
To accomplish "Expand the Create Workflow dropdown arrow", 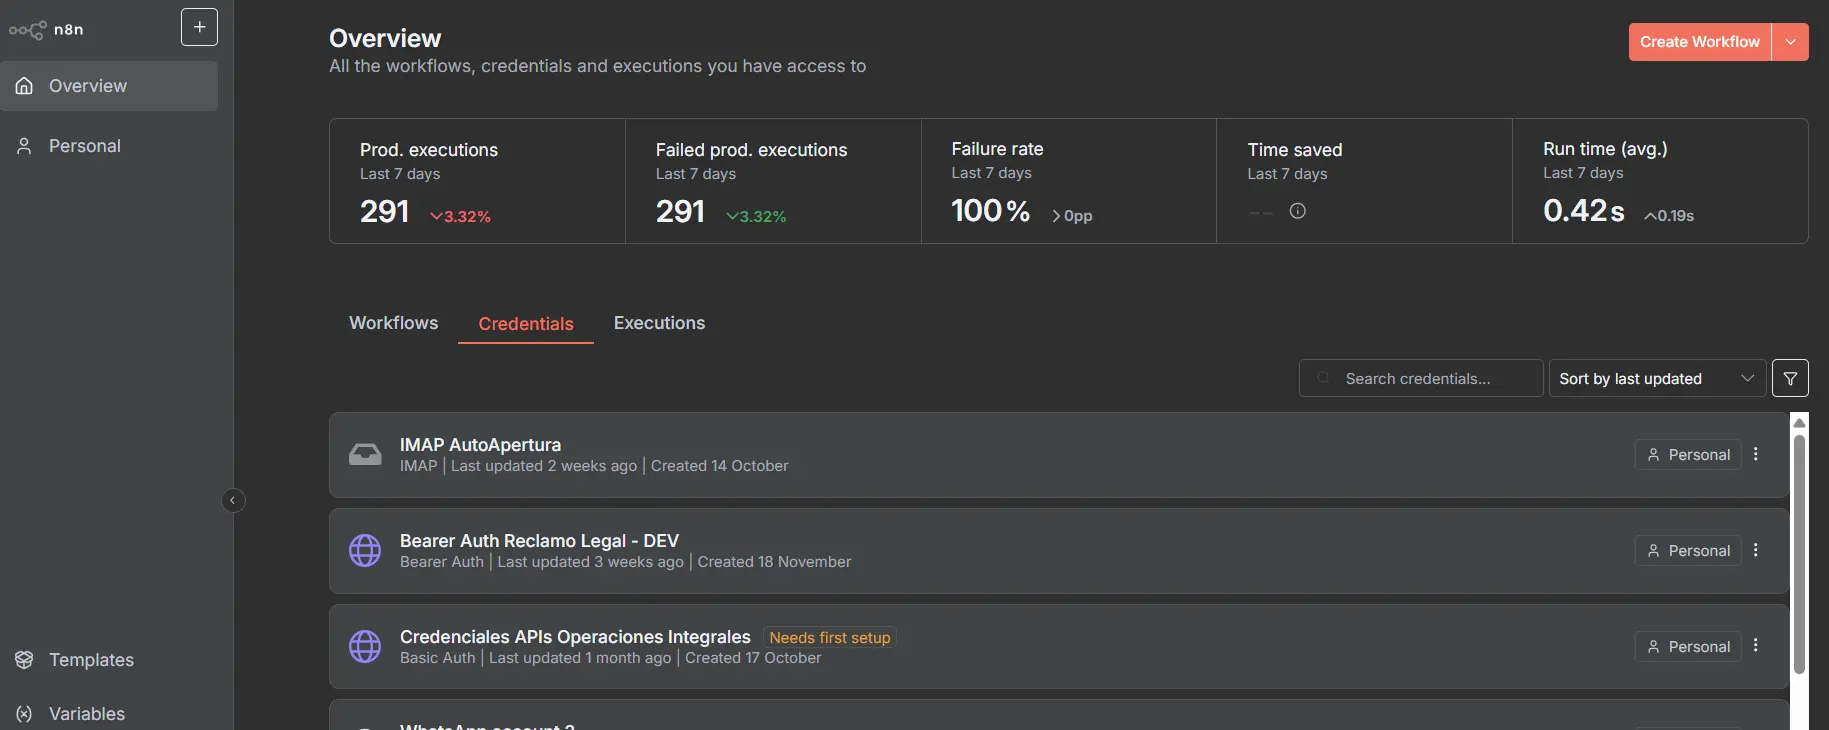I will [x=1790, y=42].
